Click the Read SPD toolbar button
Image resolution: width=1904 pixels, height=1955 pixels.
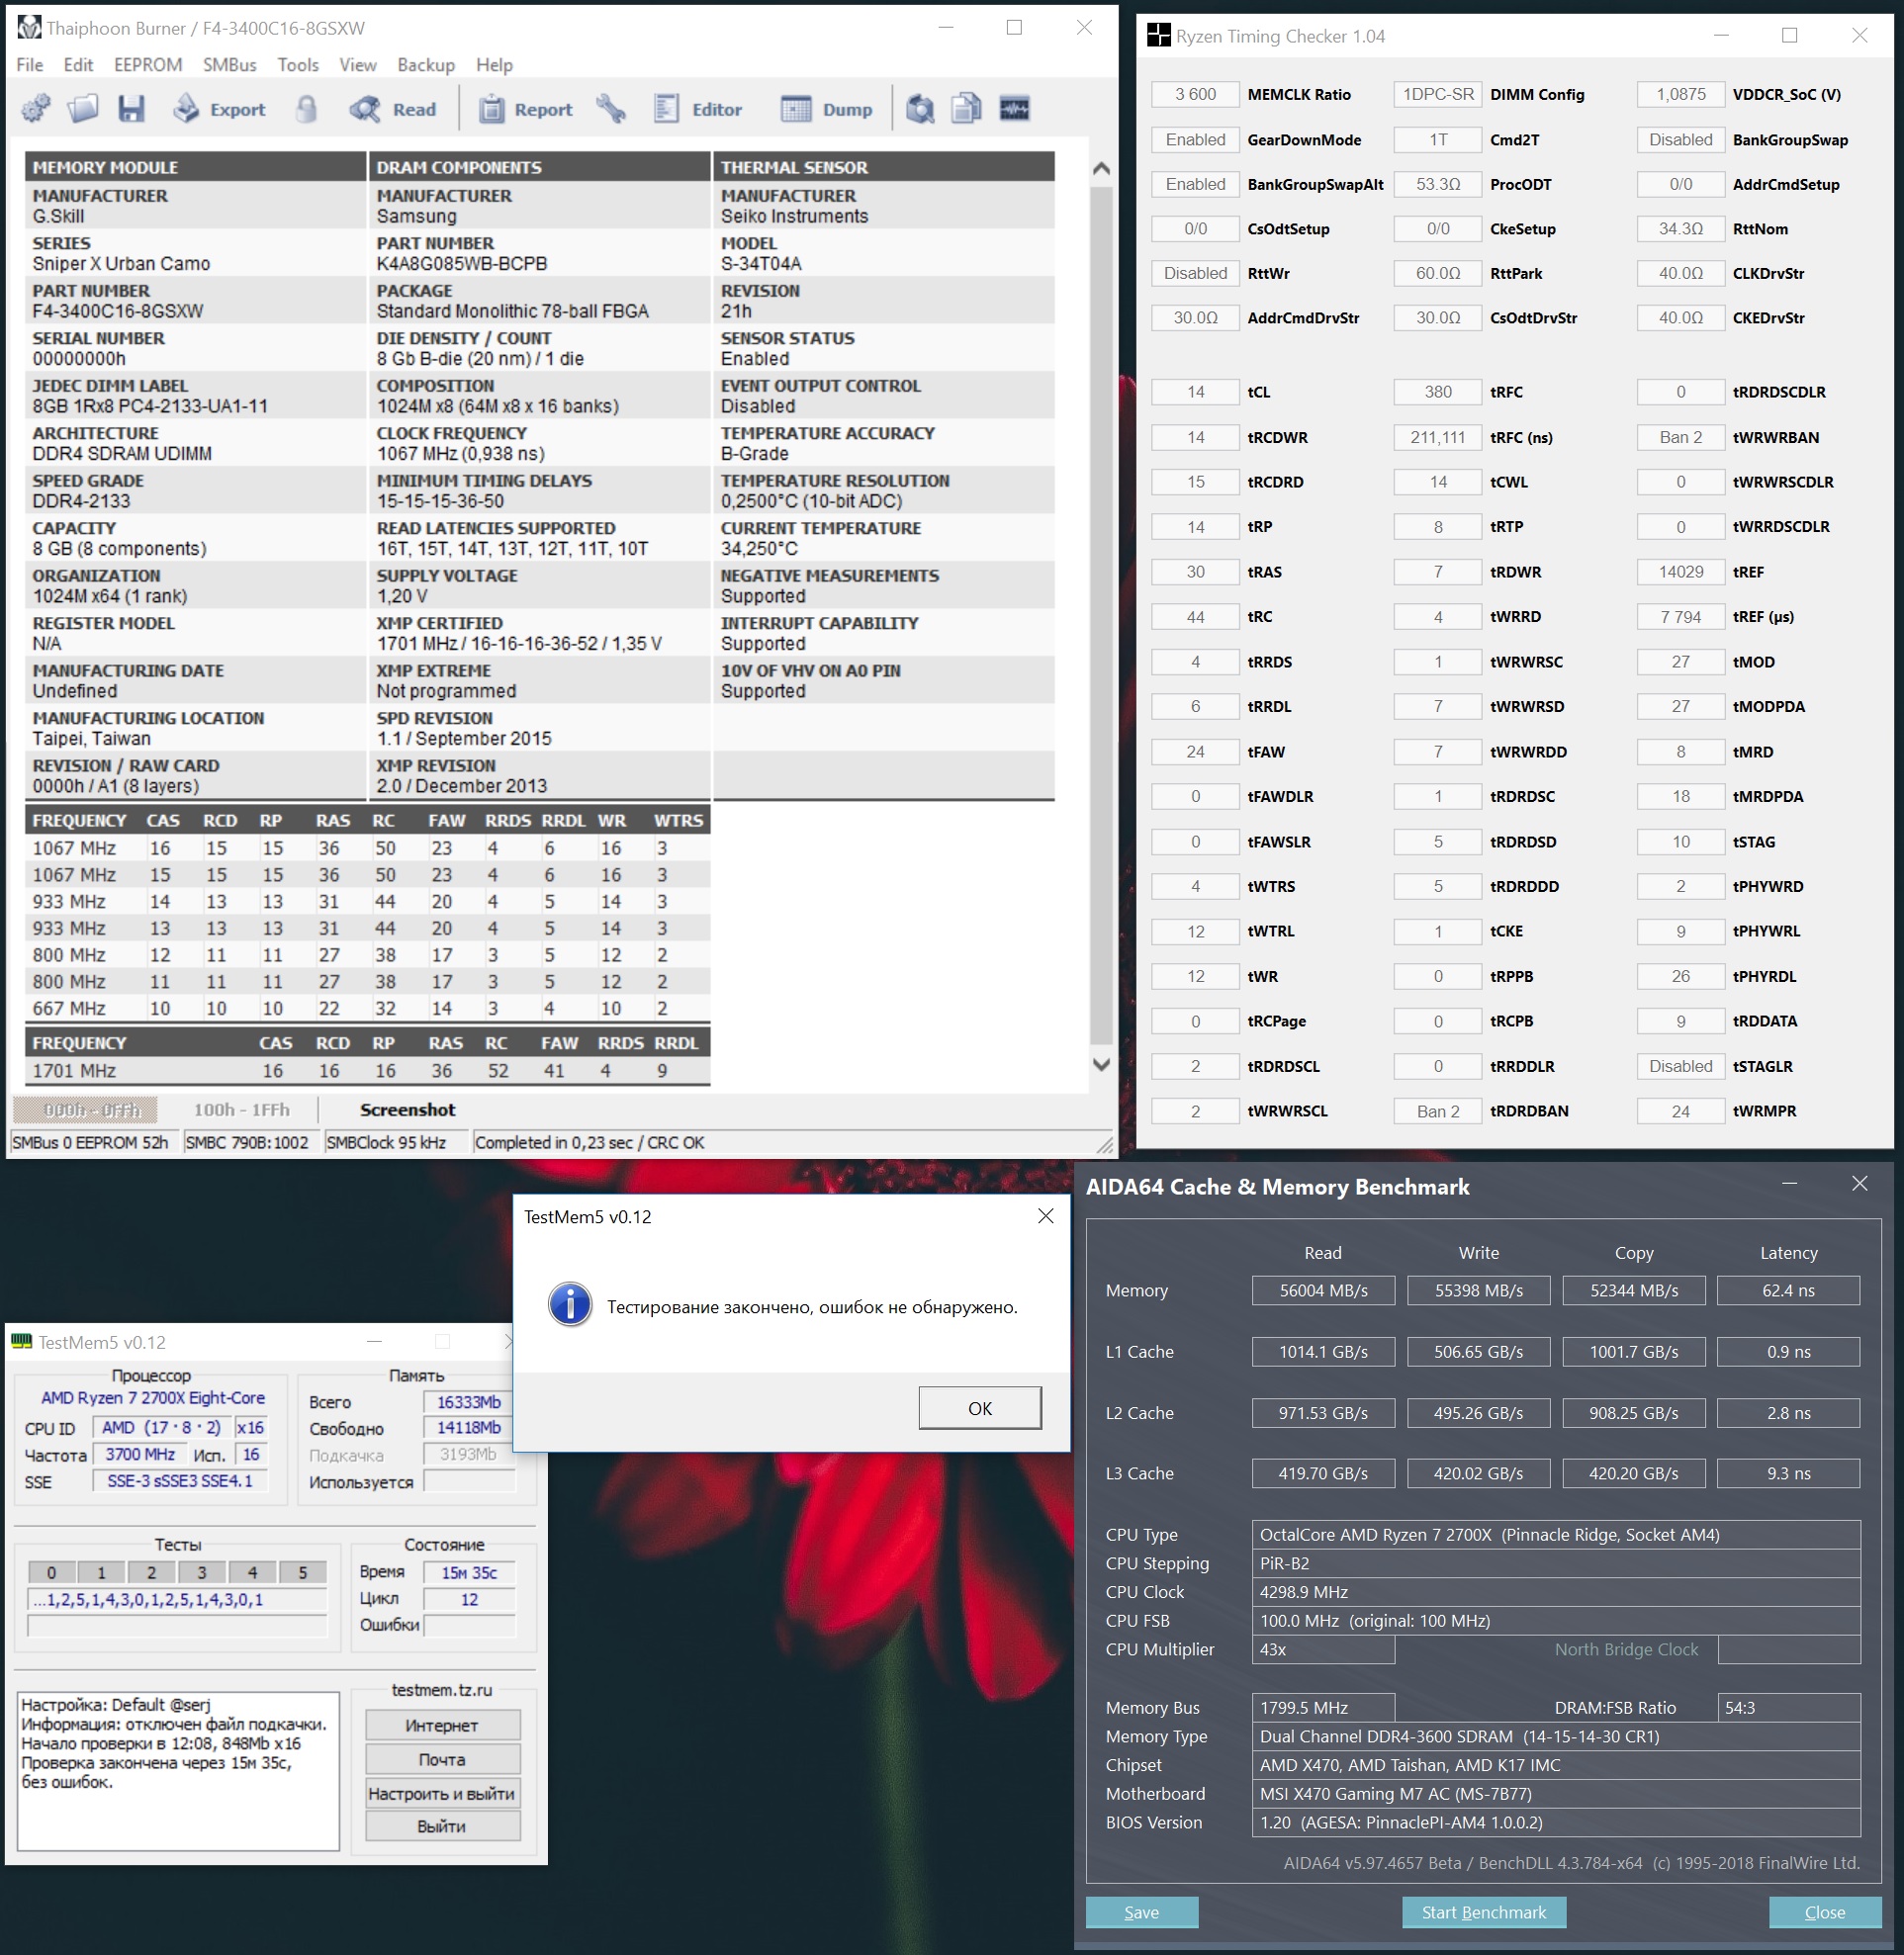pyautogui.click(x=393, y=109)
